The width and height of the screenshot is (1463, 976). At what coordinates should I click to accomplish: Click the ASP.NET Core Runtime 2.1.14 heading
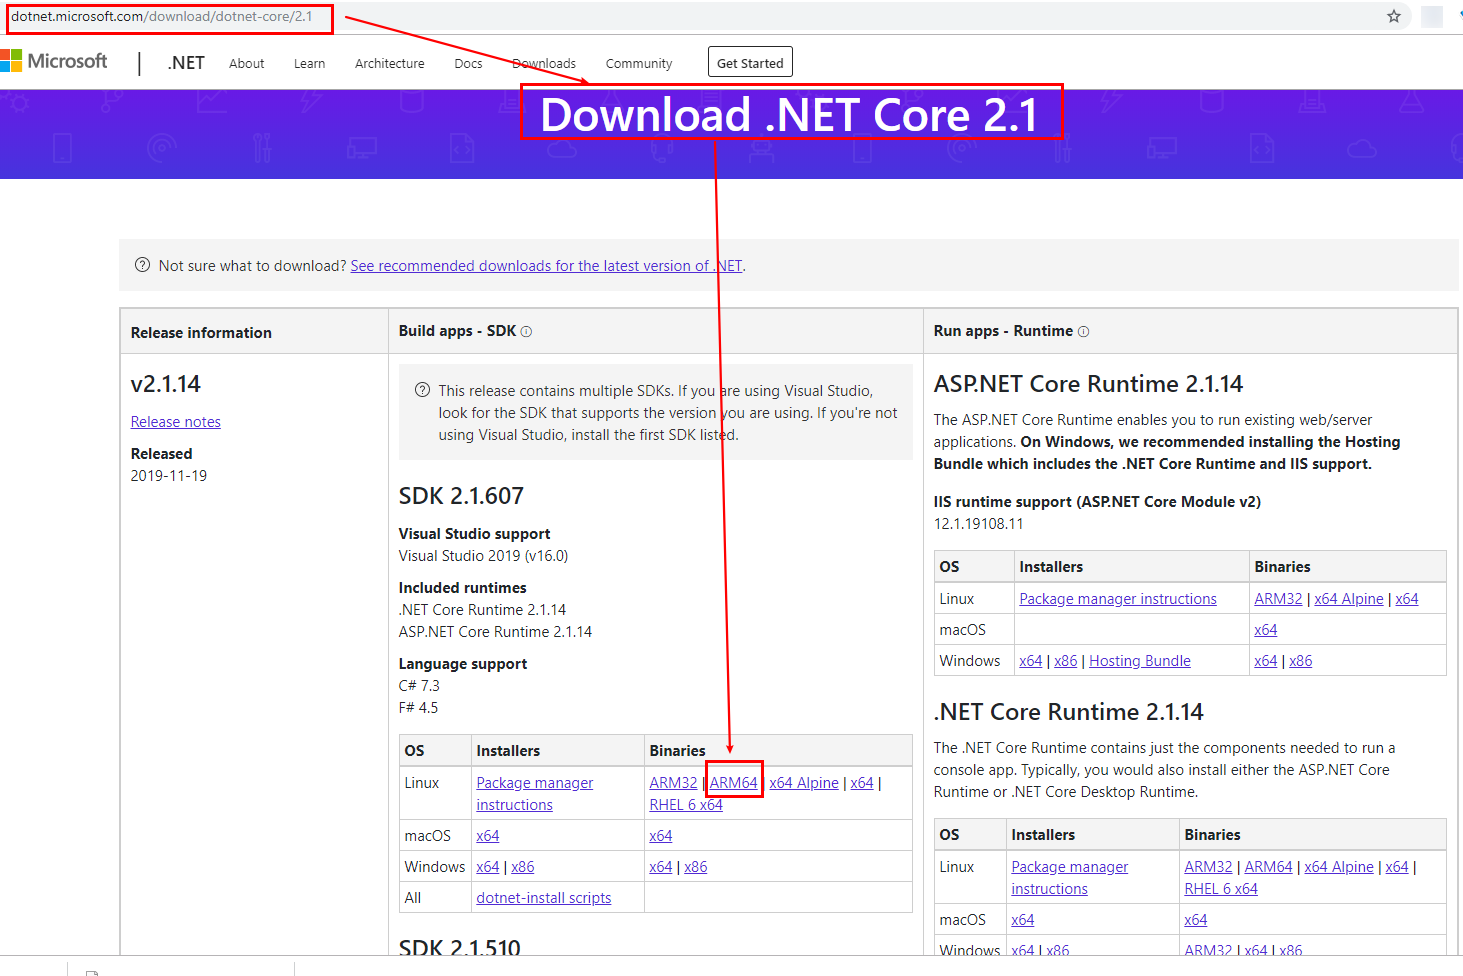pos(1088,384)
